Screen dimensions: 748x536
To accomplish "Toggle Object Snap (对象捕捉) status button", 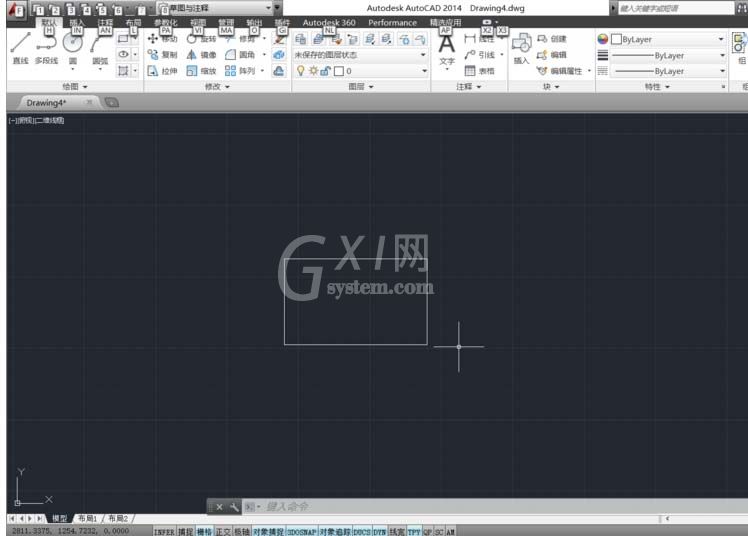I will pyautogui.click(x=269, y=532).
